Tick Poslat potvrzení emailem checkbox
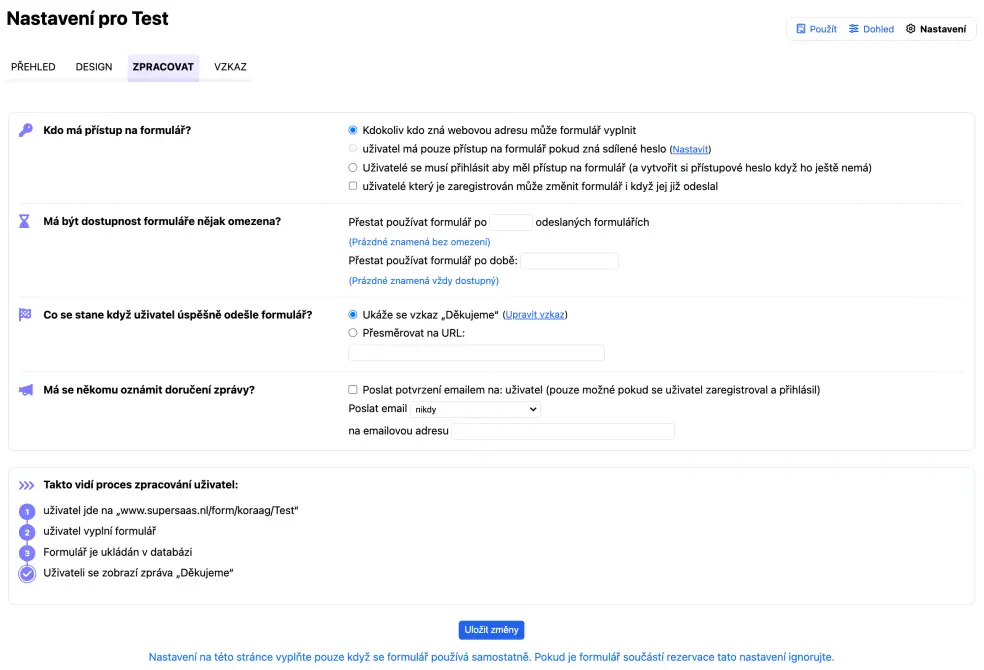This screenshot has width=984, height=670. [x=353, y=390]
